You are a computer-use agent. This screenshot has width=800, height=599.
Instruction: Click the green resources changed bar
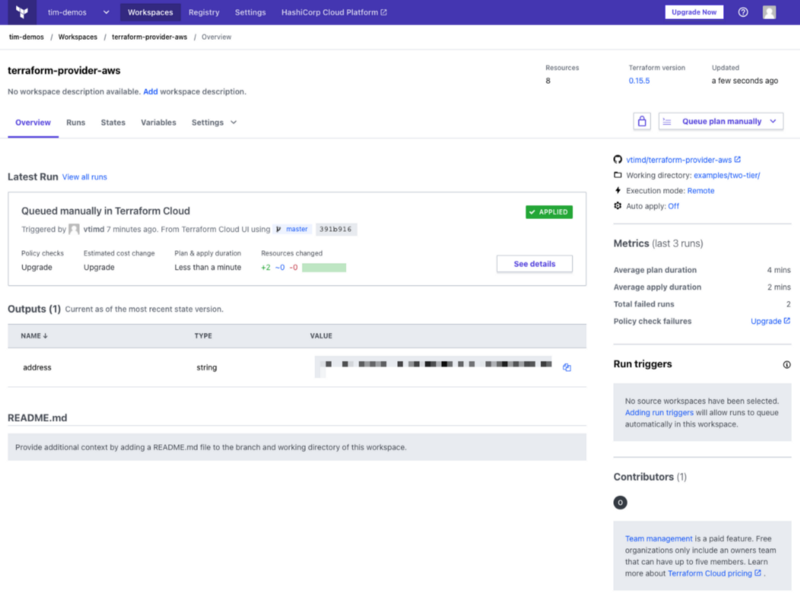coord(324,267)
